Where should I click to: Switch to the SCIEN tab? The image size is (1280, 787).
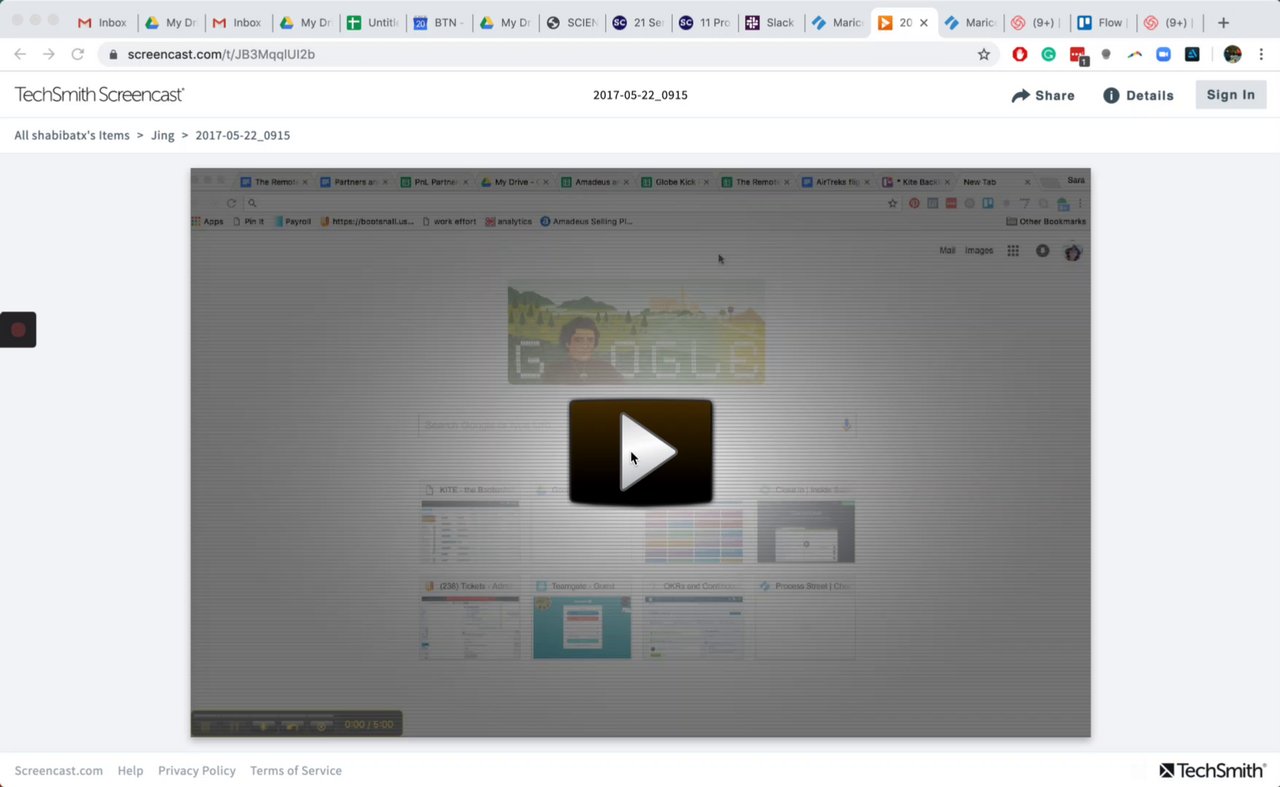(x=572, y=22)
